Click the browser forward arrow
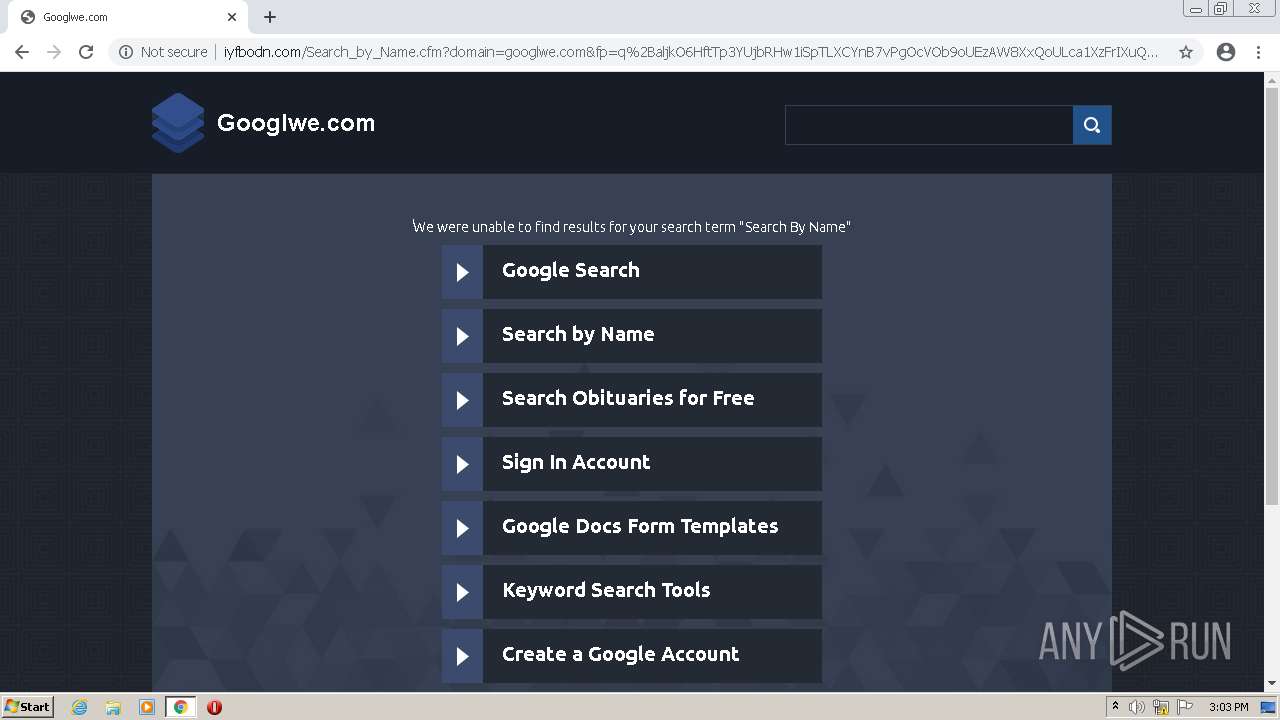Screen dimensions: 1280x720 (54, 52)
